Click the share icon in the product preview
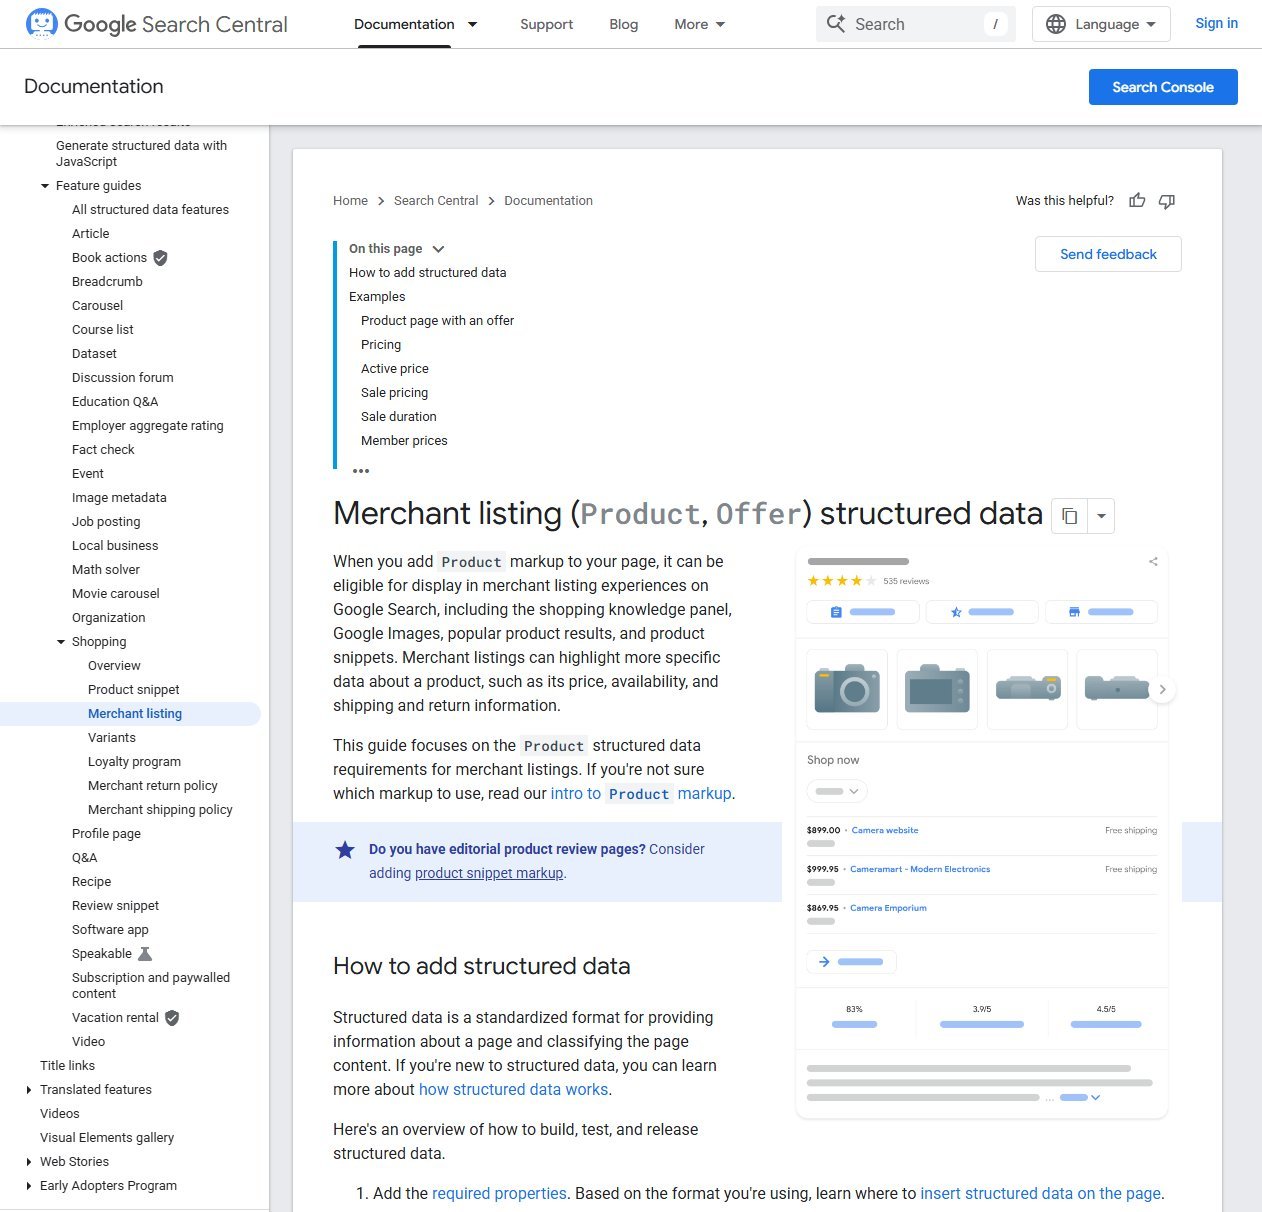Viewport: 1262px width, 1212px height. click(x=1153, y=562)
